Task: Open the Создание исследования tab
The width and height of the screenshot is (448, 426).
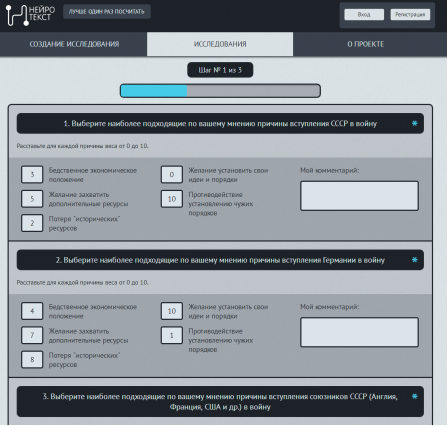Action: pos(74,44)
